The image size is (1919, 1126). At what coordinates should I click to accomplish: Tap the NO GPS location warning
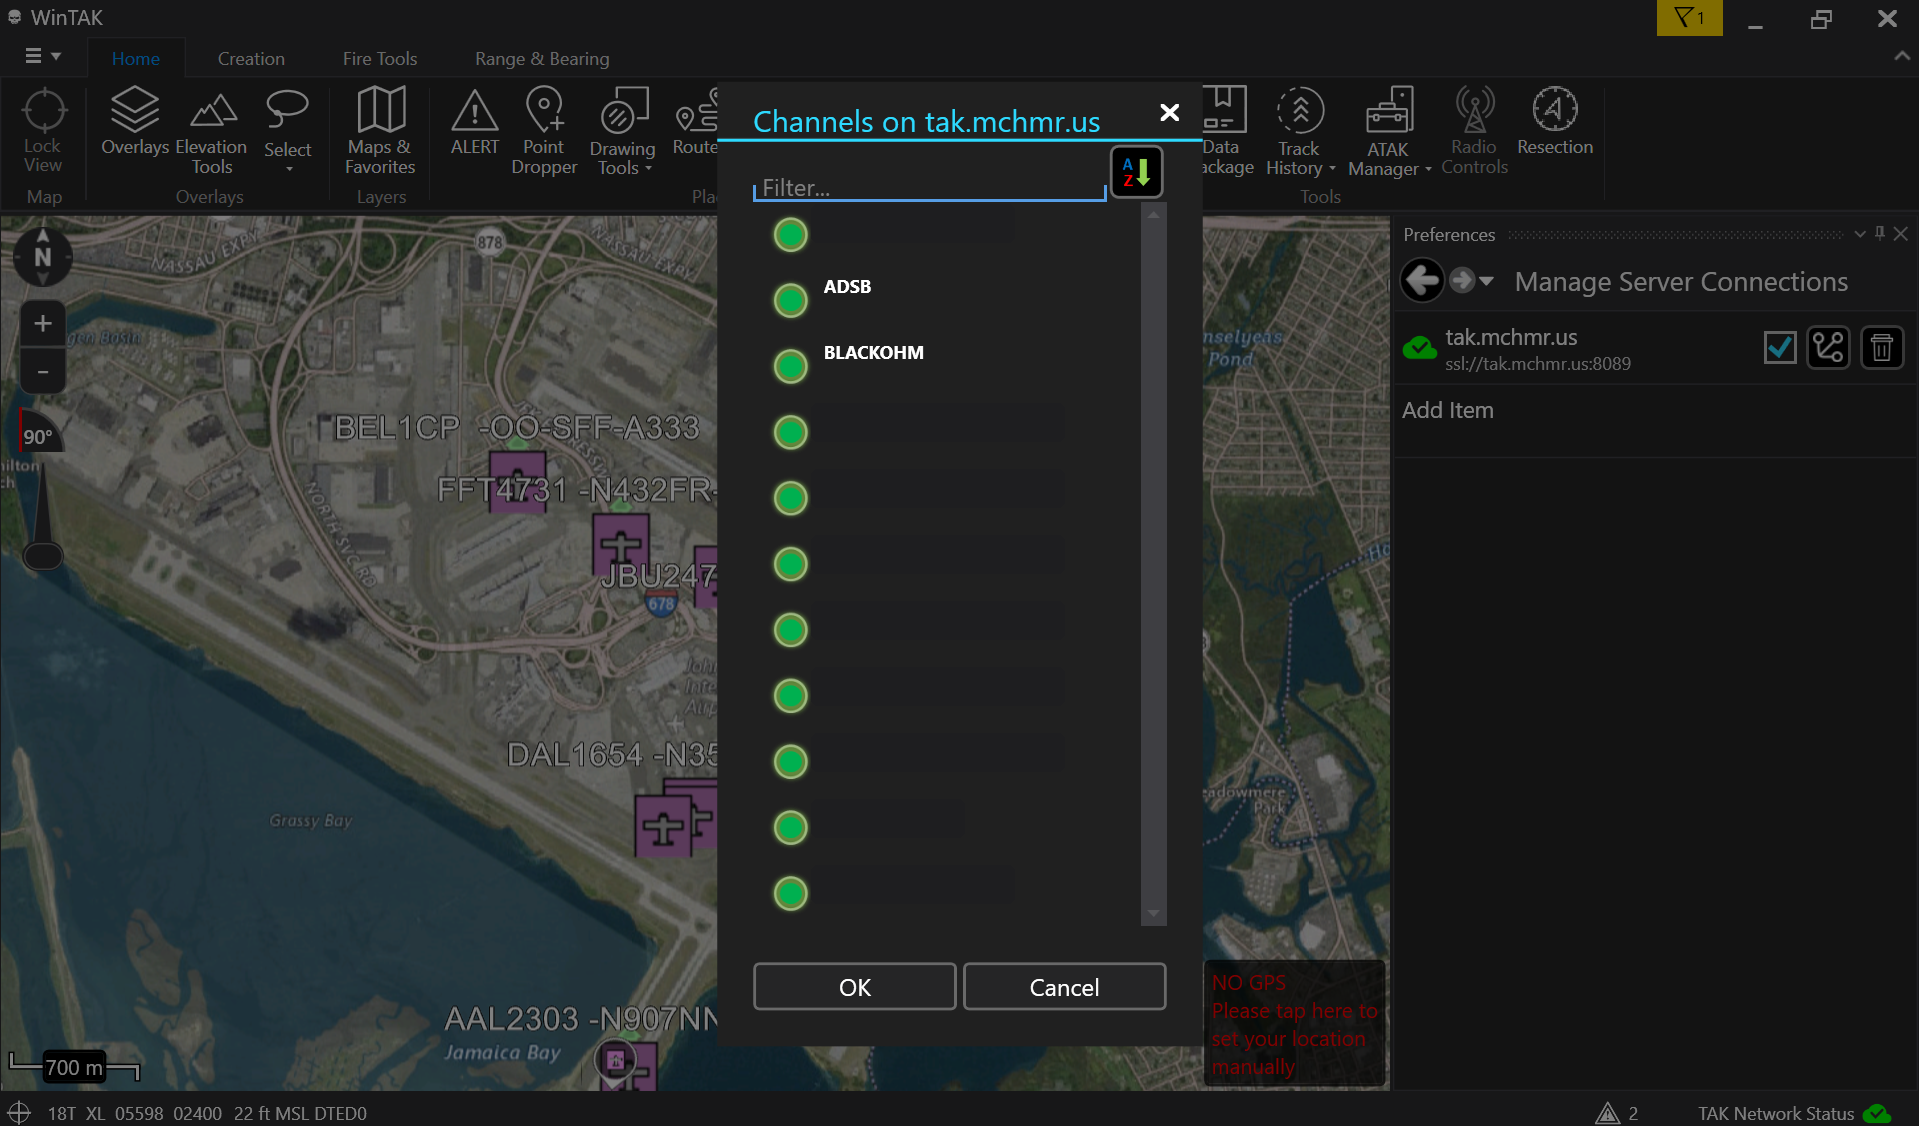click(1295, 1024)
